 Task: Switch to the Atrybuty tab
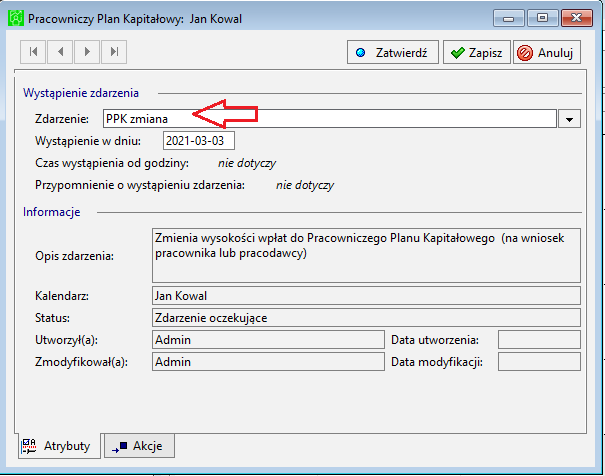tap(59, 446)
